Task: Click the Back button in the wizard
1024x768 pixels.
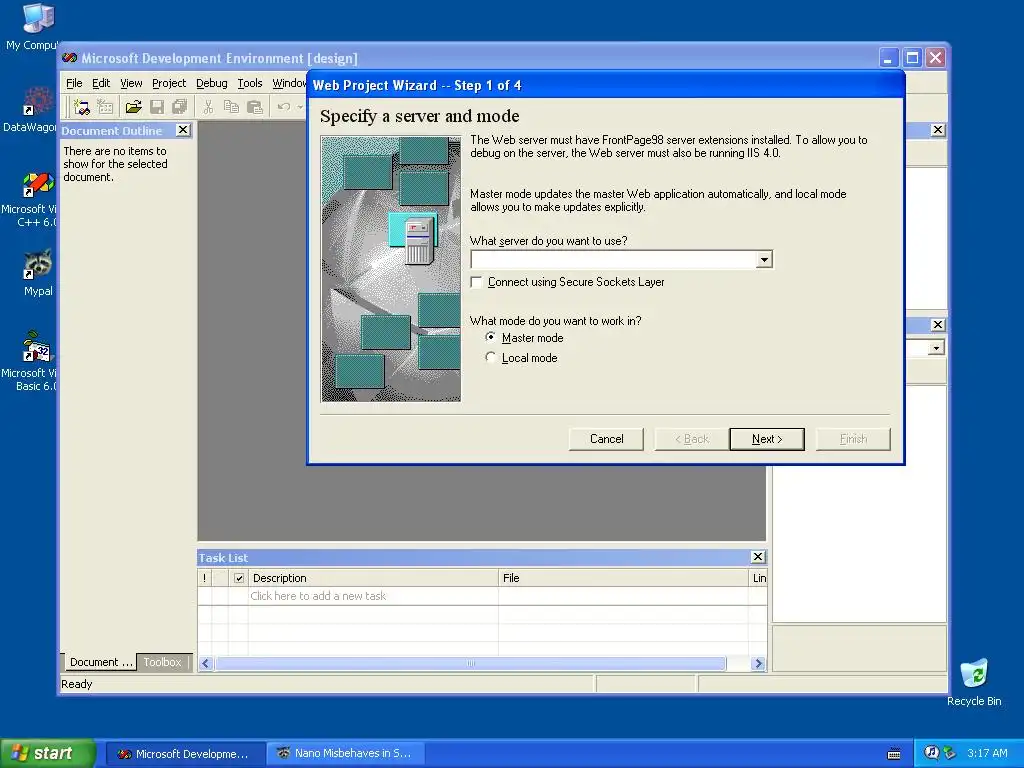Action: (692, 439)
